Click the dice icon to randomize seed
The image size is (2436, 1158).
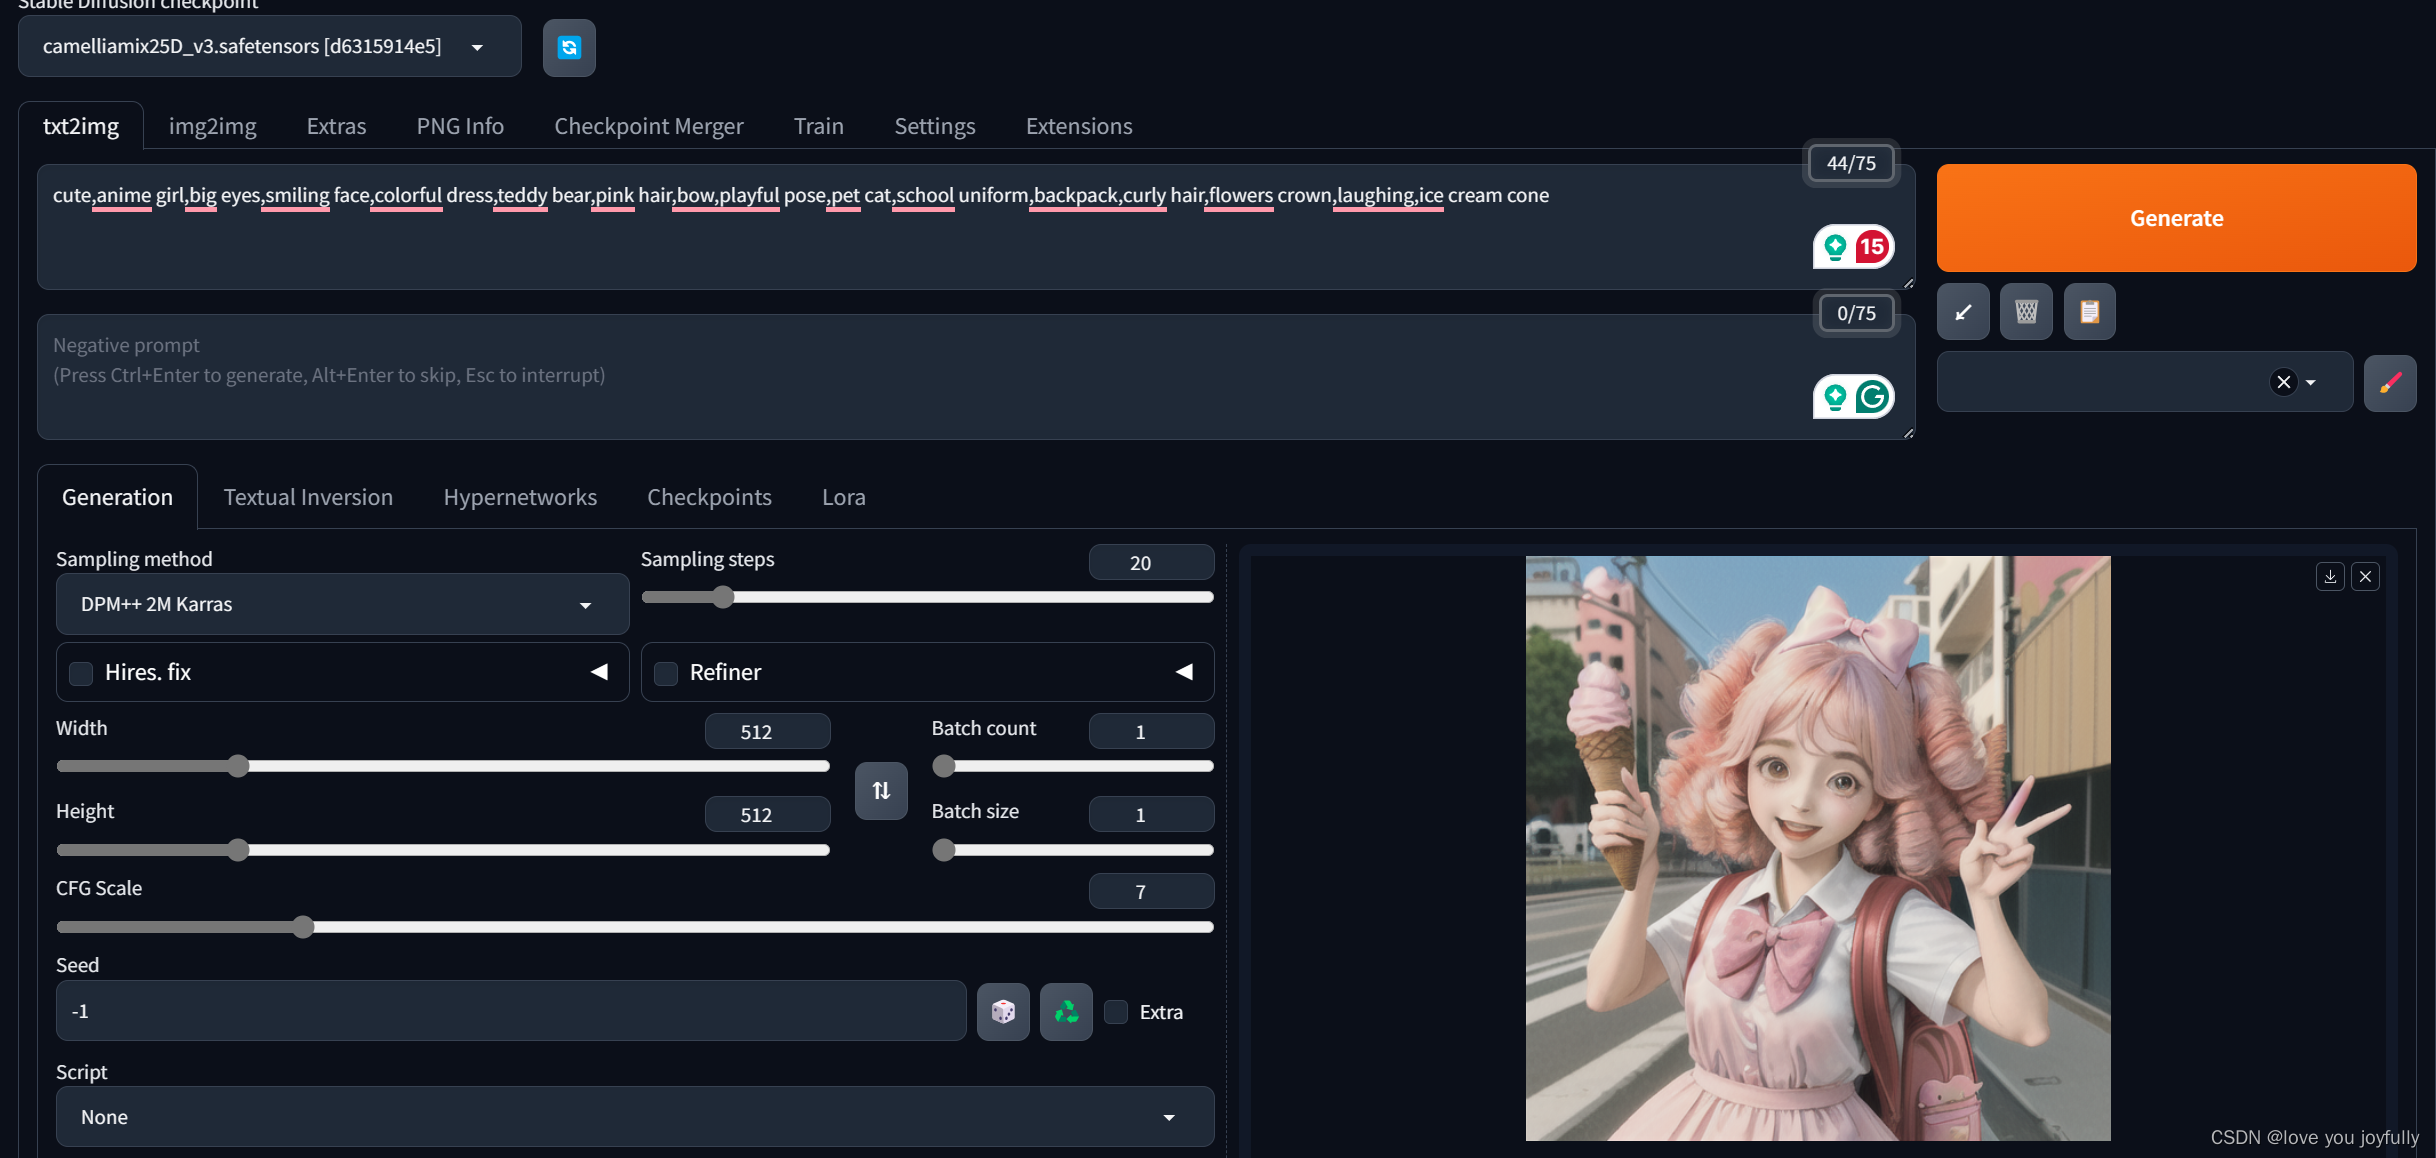click(1003, 1012)
